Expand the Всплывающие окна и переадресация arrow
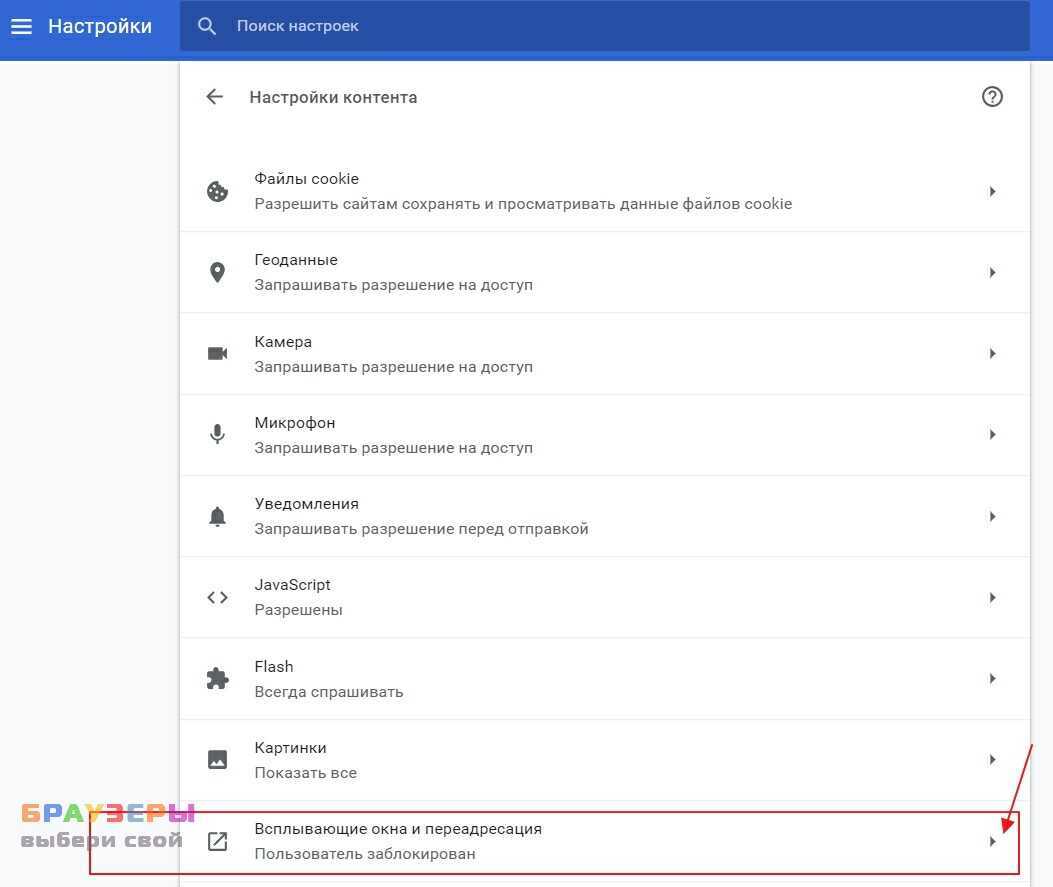The image size is (1053, 887). coord(992,841)
